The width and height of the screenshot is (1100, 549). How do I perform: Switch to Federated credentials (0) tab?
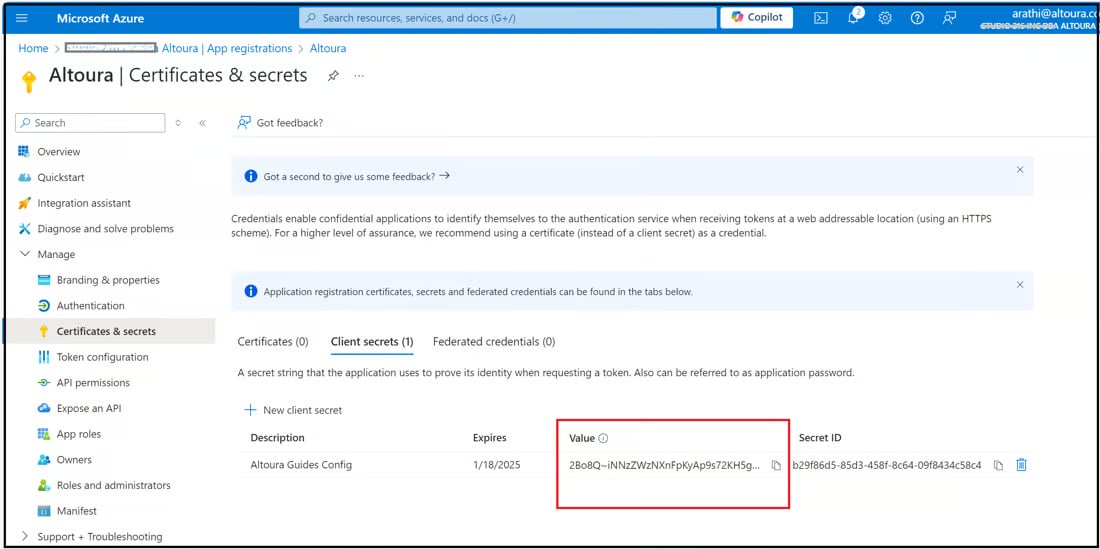pyautogui.click(x=494, y=342)
